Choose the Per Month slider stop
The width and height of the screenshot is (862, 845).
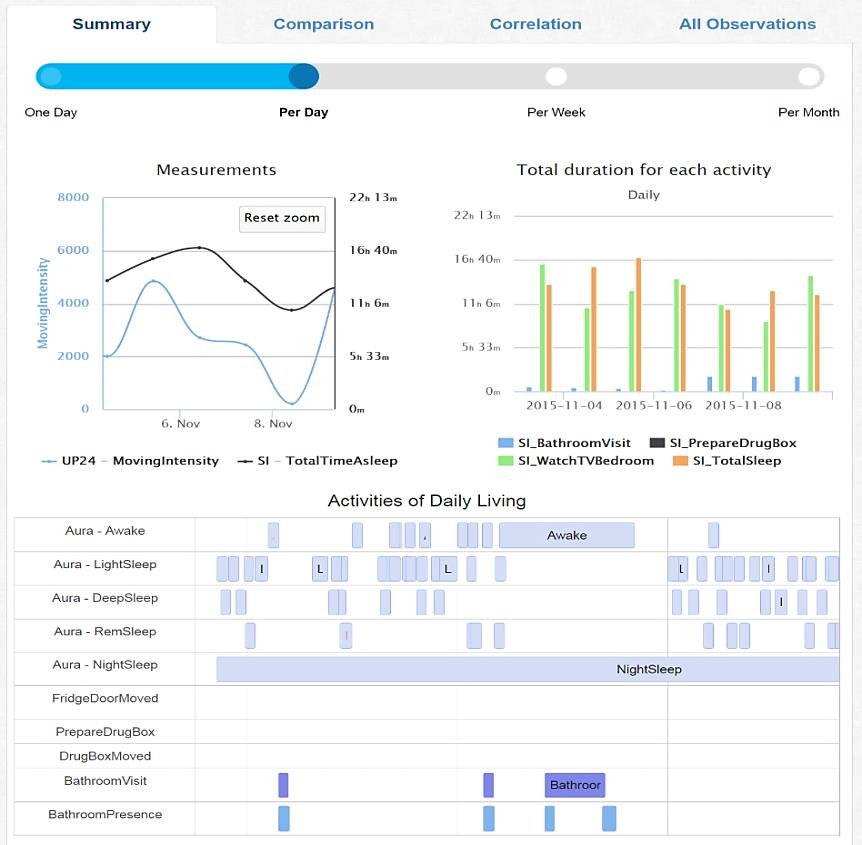tap(808, 77)
